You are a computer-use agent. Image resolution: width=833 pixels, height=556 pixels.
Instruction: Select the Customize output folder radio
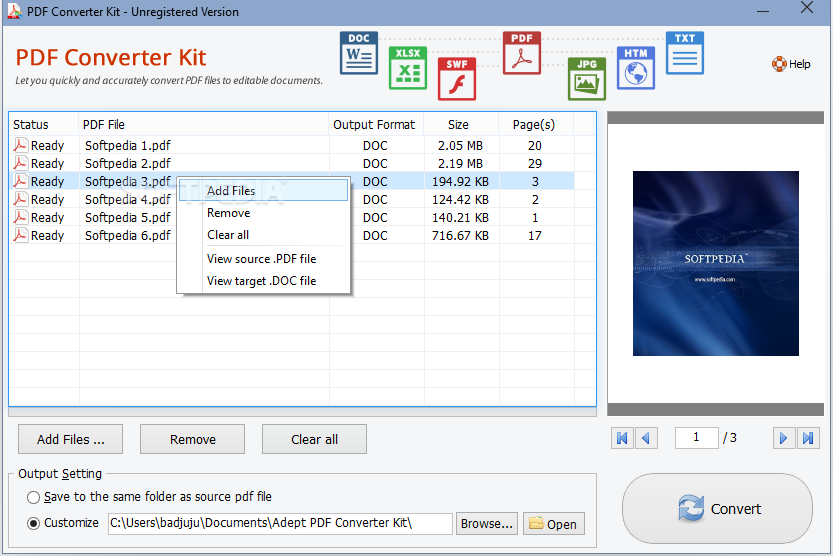[33, 524]
